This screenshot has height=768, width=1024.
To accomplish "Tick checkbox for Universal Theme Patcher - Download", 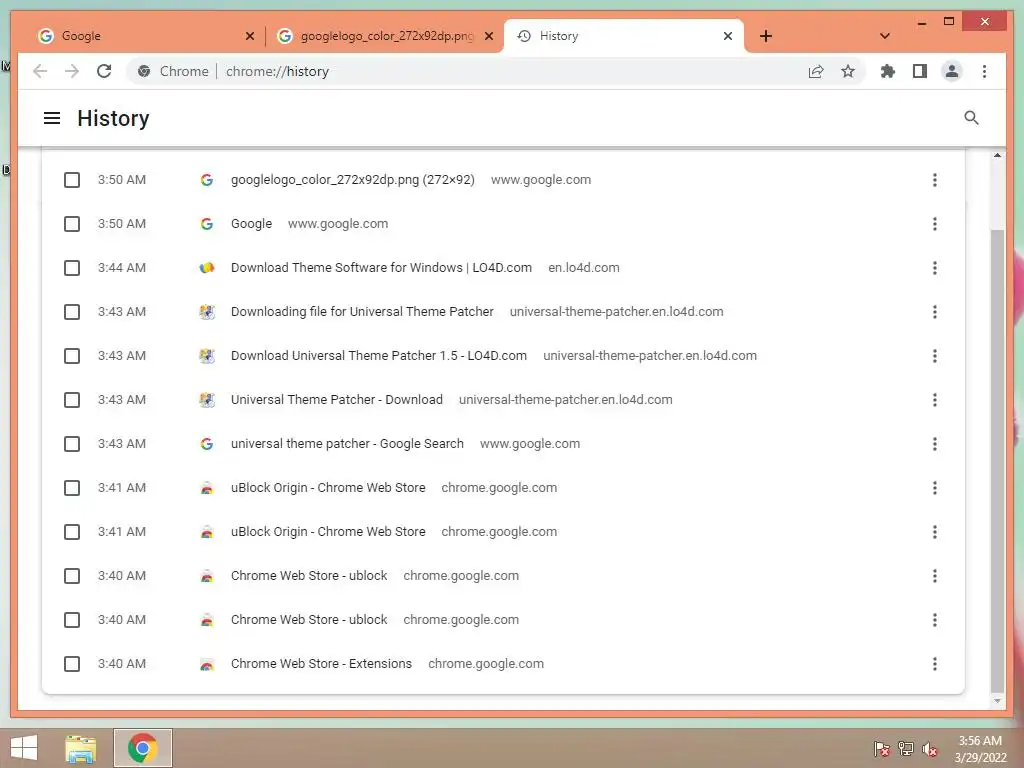I will coord(72,400).
